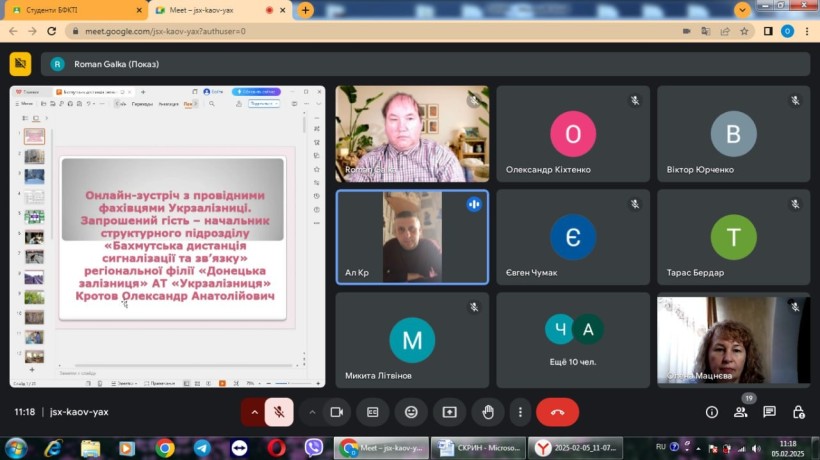Screen dimensions: 820x460
Task: Open video settings chevron beside camera
Action: [x=312, y=412]
